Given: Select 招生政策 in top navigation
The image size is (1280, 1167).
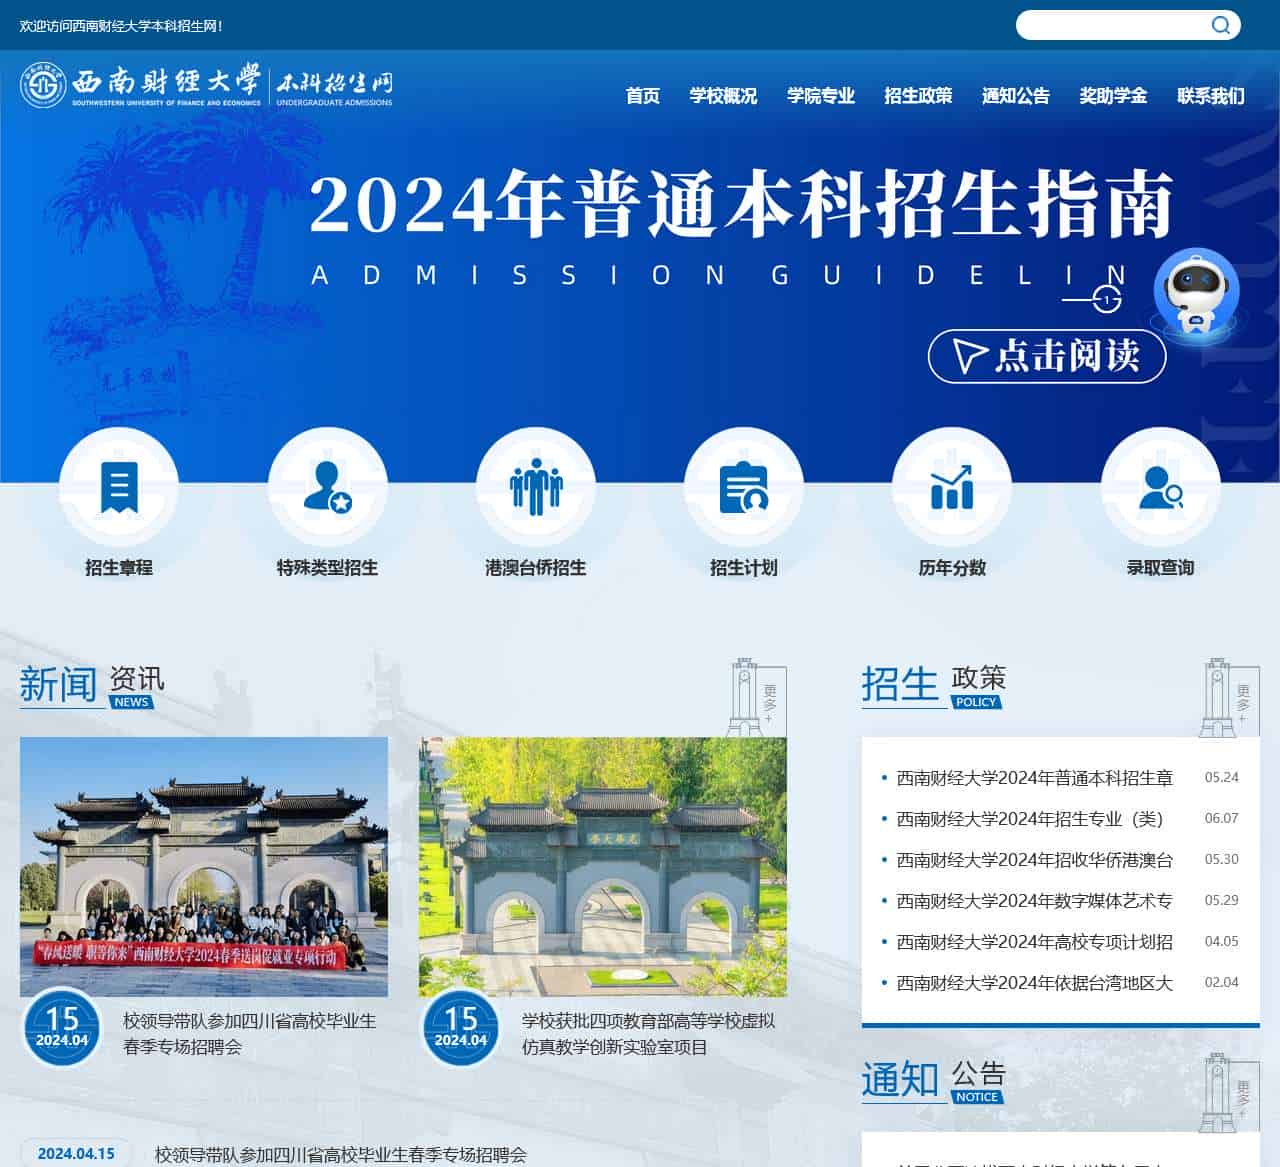Looking at the screenshot, I should click(917, 96).
